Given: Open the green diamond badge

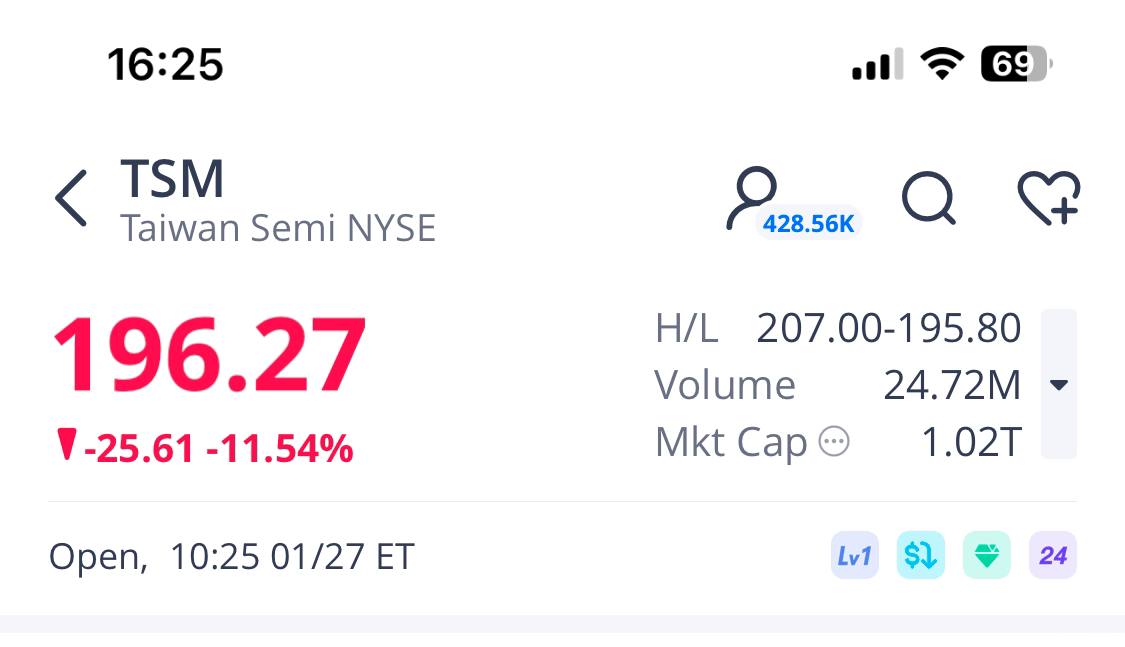Looking at the screenshot, I should pyautogui.click(x=987, y=556).
